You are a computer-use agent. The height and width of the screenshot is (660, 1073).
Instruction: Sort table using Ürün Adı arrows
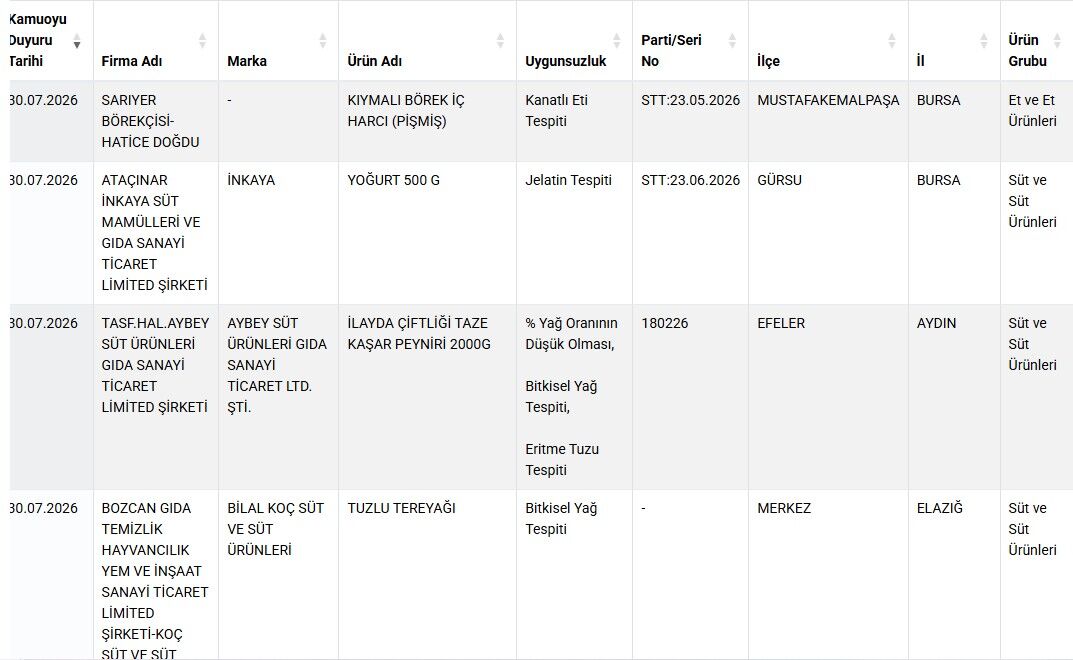[x=500, y=40]
